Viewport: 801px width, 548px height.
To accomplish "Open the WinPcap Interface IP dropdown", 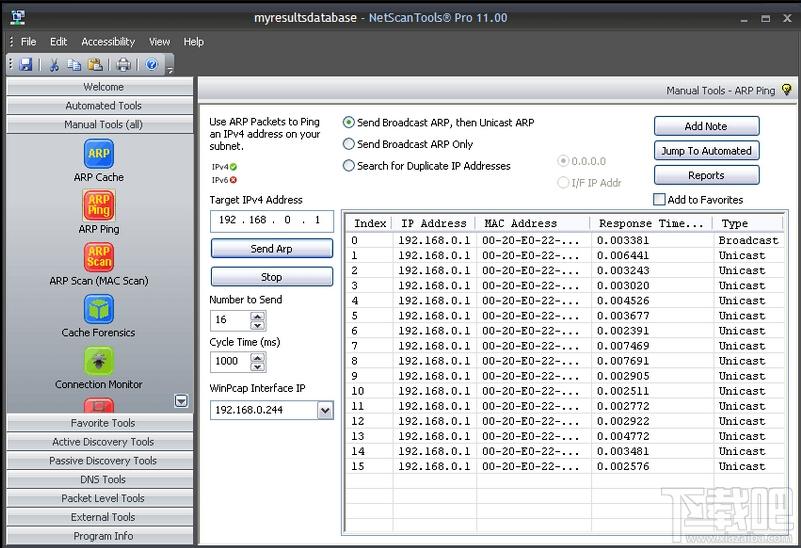I will click(x=325, y=410).
